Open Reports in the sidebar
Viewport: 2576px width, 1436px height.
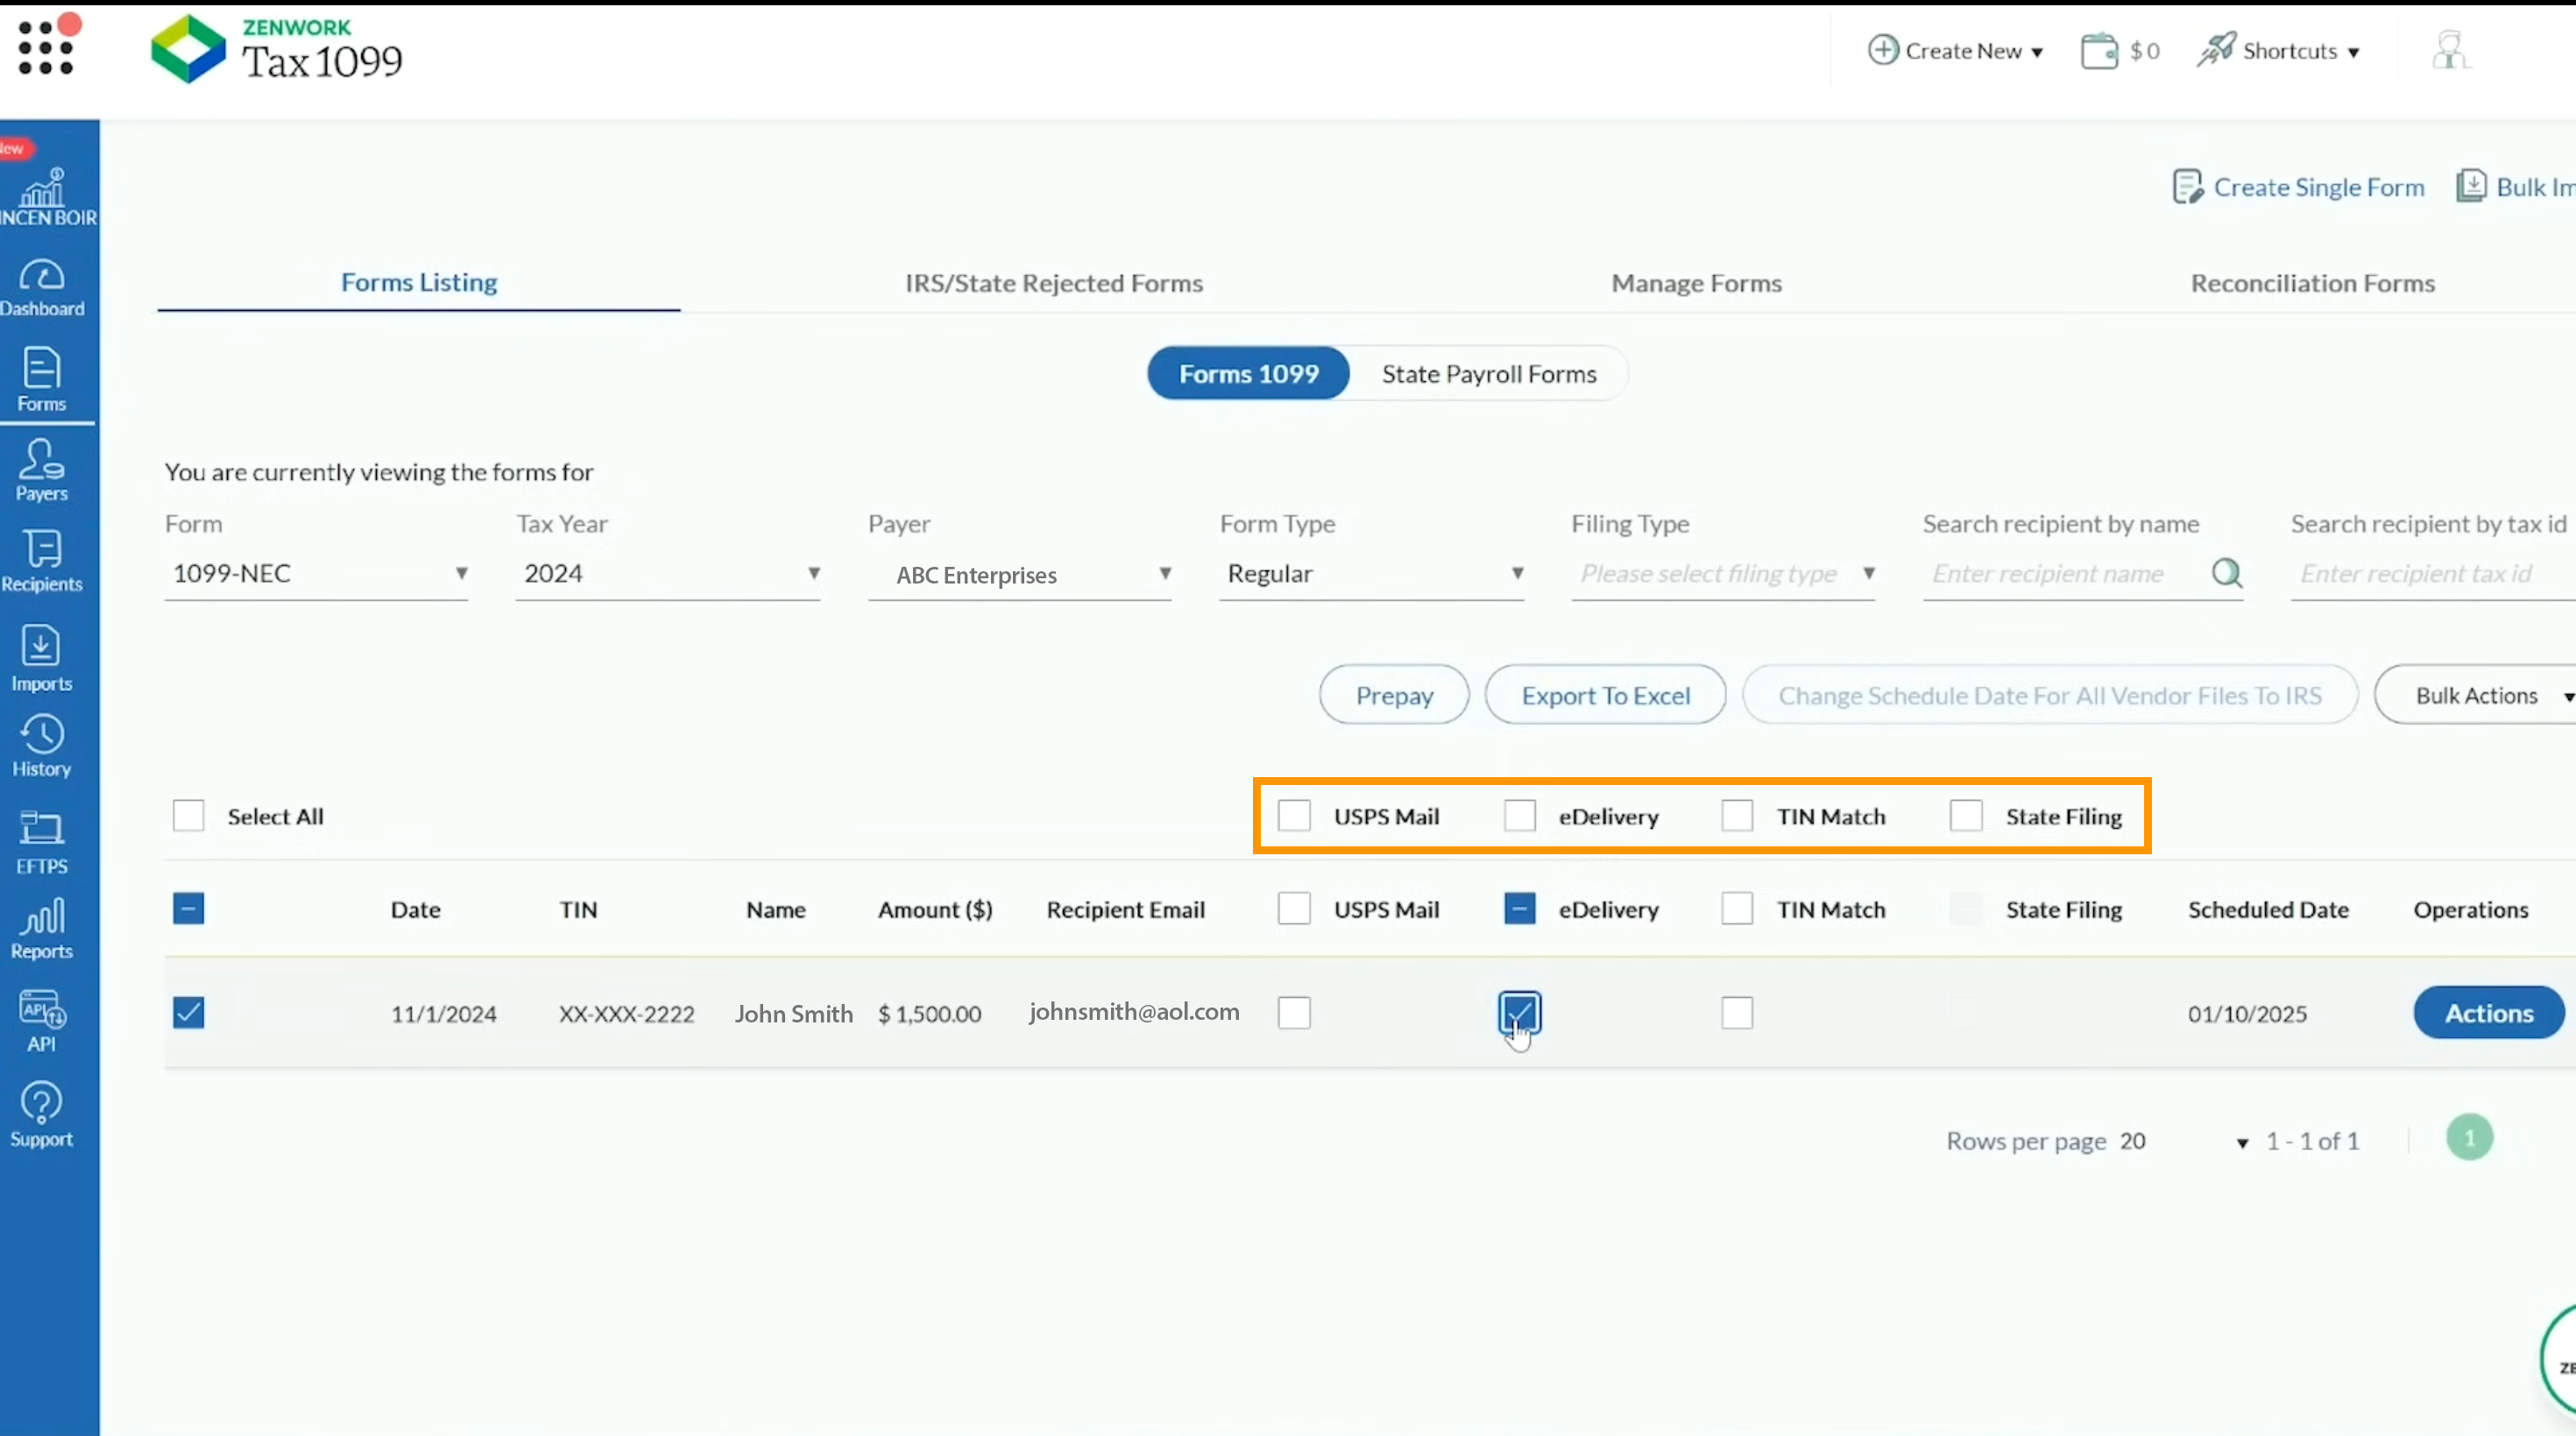[42, 928]
